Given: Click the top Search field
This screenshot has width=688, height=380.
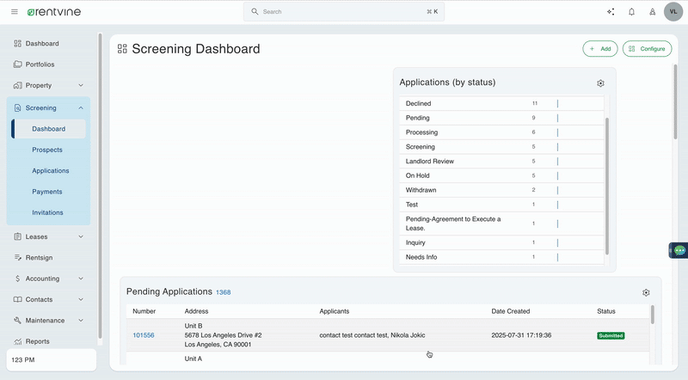Looking at the screenshot, I should coord(344,12).
